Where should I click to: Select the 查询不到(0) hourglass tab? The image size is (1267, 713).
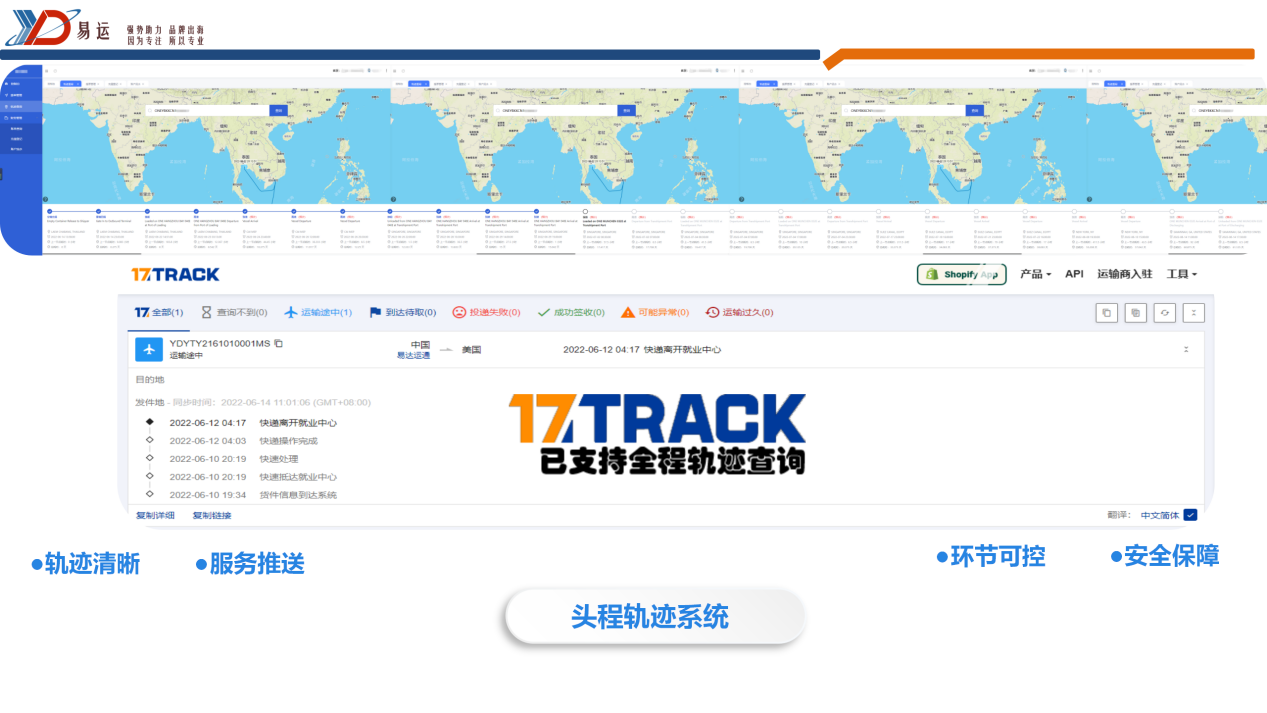coord(234,312)
